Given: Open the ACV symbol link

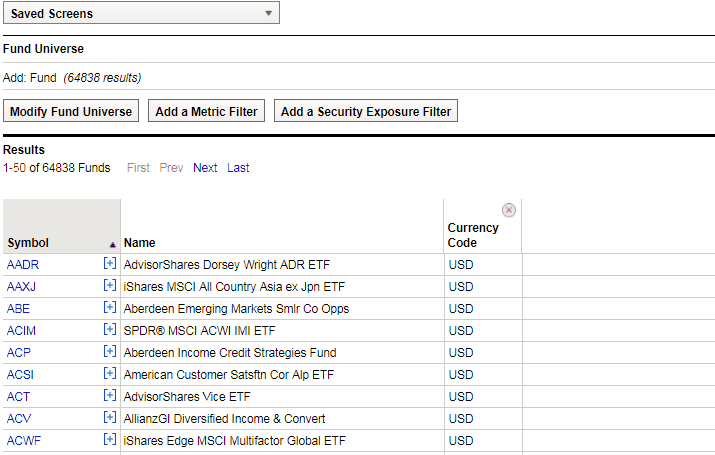Looking at the screenshot, I should pos(19,419).
